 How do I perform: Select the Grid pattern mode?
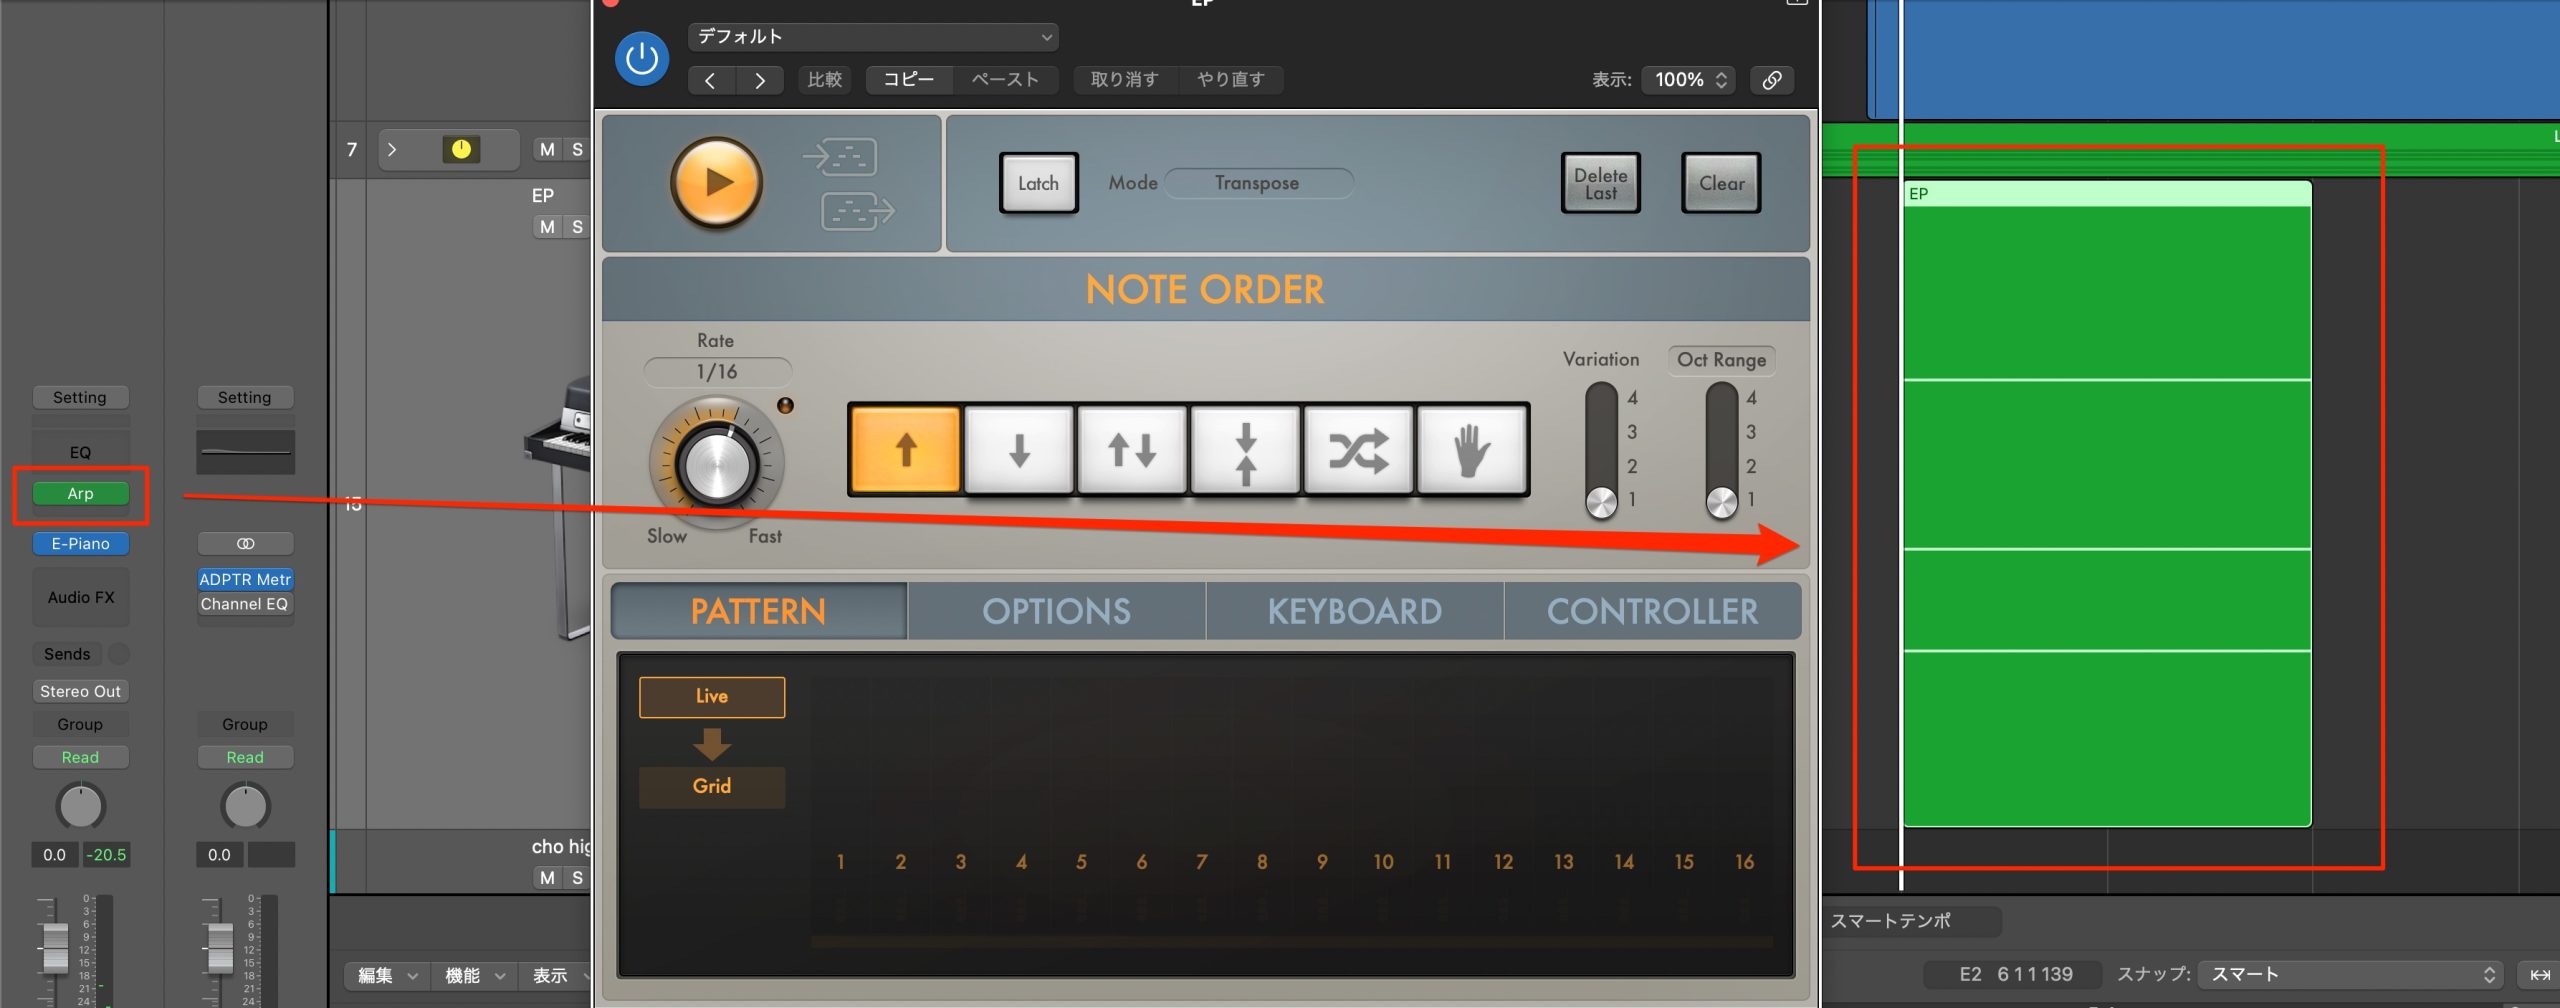[x=712, y=787]
